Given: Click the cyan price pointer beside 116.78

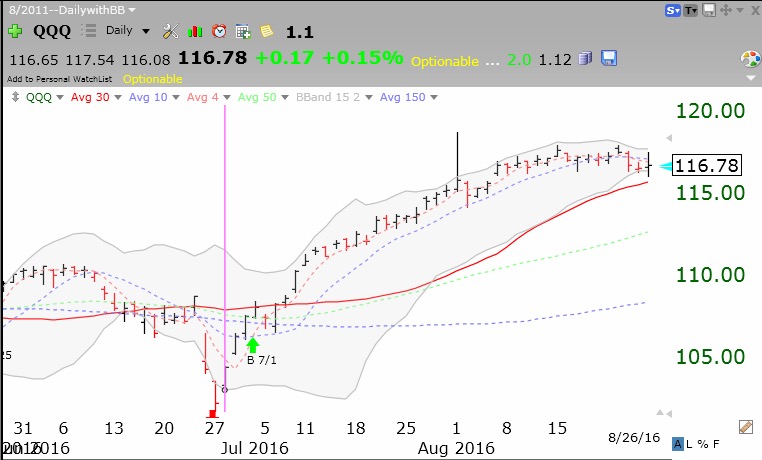Looking at the screenshot, I should click(x=665, y=166).
